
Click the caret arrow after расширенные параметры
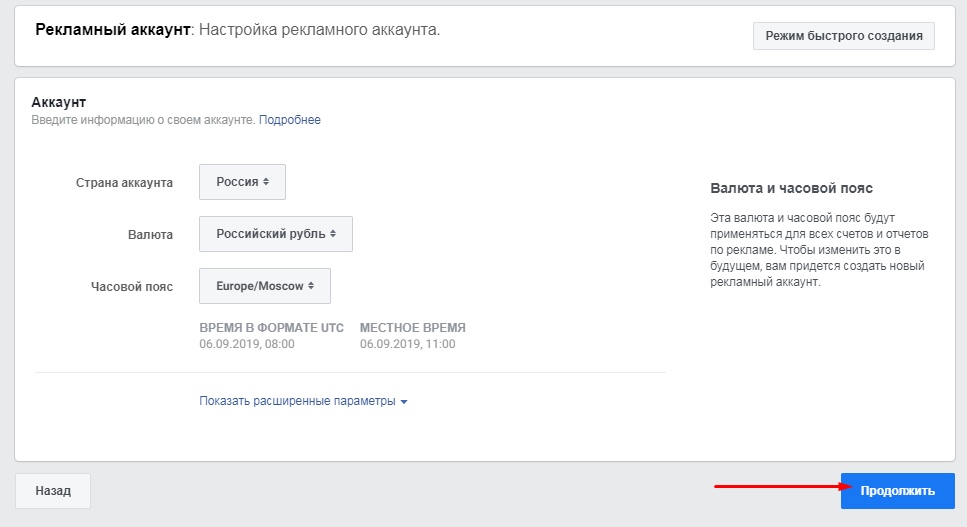click(x=404, y=402)
